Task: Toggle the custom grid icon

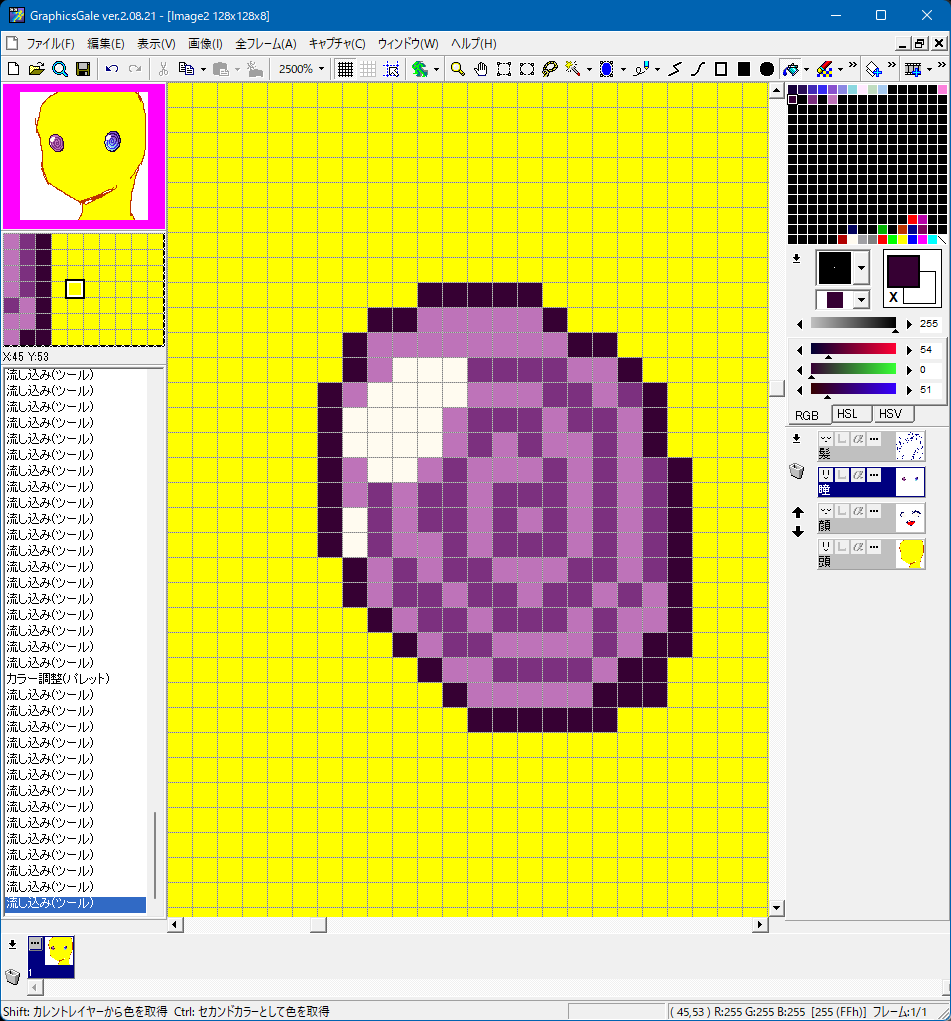Action: point(368,69)
